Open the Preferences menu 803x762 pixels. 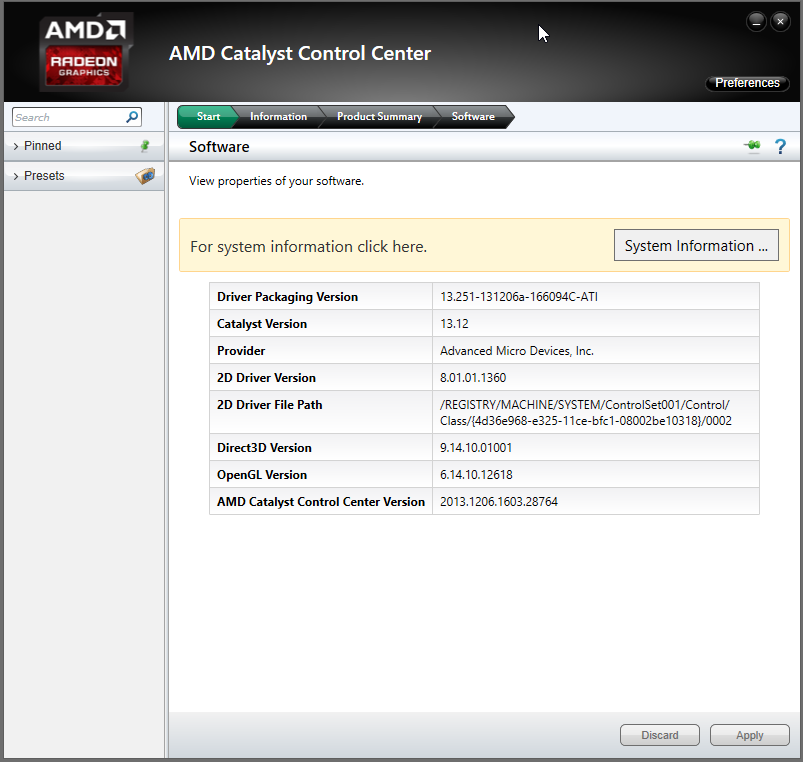(747, 83)
